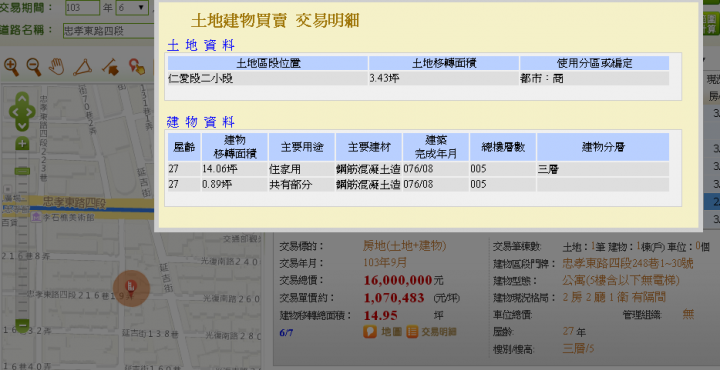
Task: Click the orange building map marker
Action: [131, 288]
